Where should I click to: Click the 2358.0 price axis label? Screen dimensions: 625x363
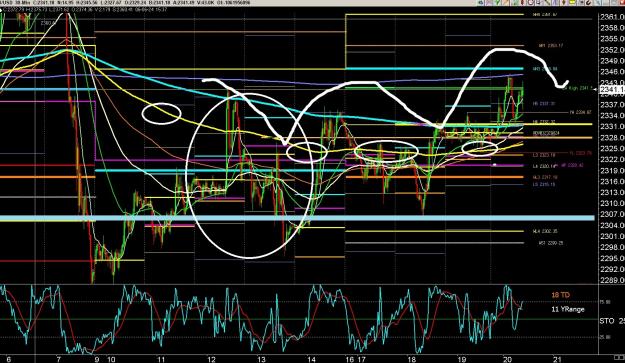613,28
